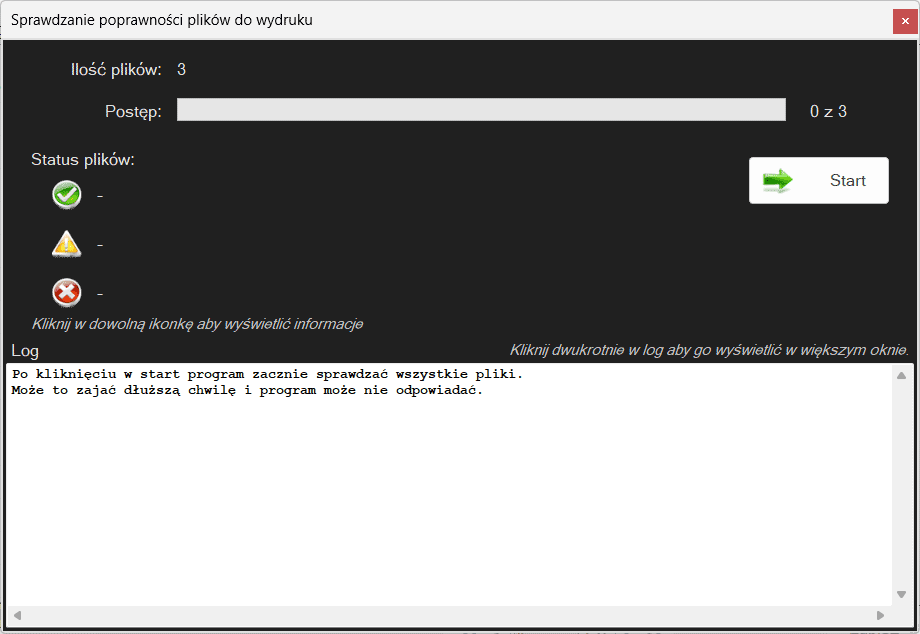The height and width of the screenshot is (634, 920).
Task: Click the 'Kliknij w dowolną ikonkę' hint text
Action: click(x=197, y=324)
